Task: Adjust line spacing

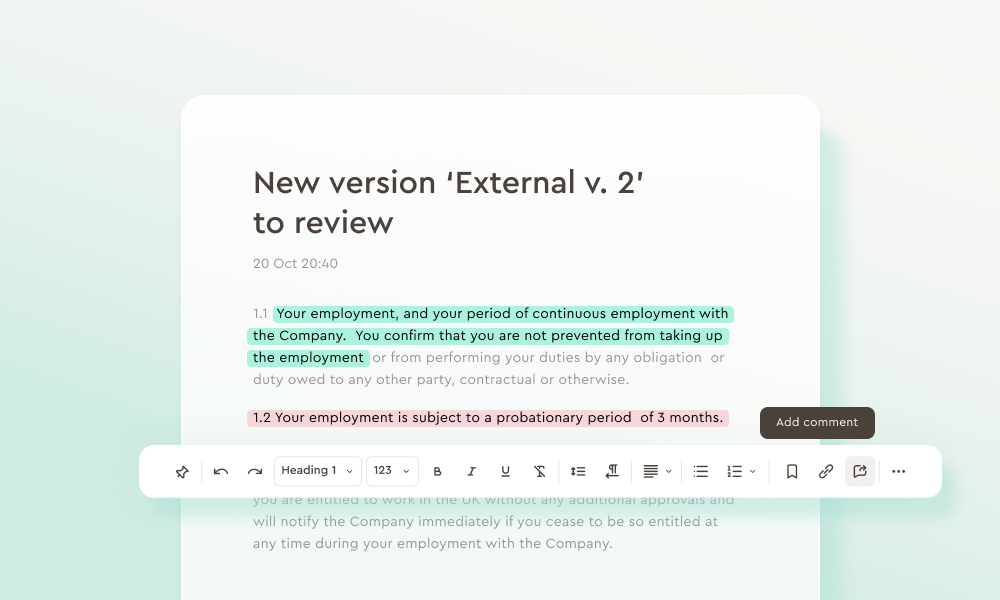Action: (x=578, y=472)
